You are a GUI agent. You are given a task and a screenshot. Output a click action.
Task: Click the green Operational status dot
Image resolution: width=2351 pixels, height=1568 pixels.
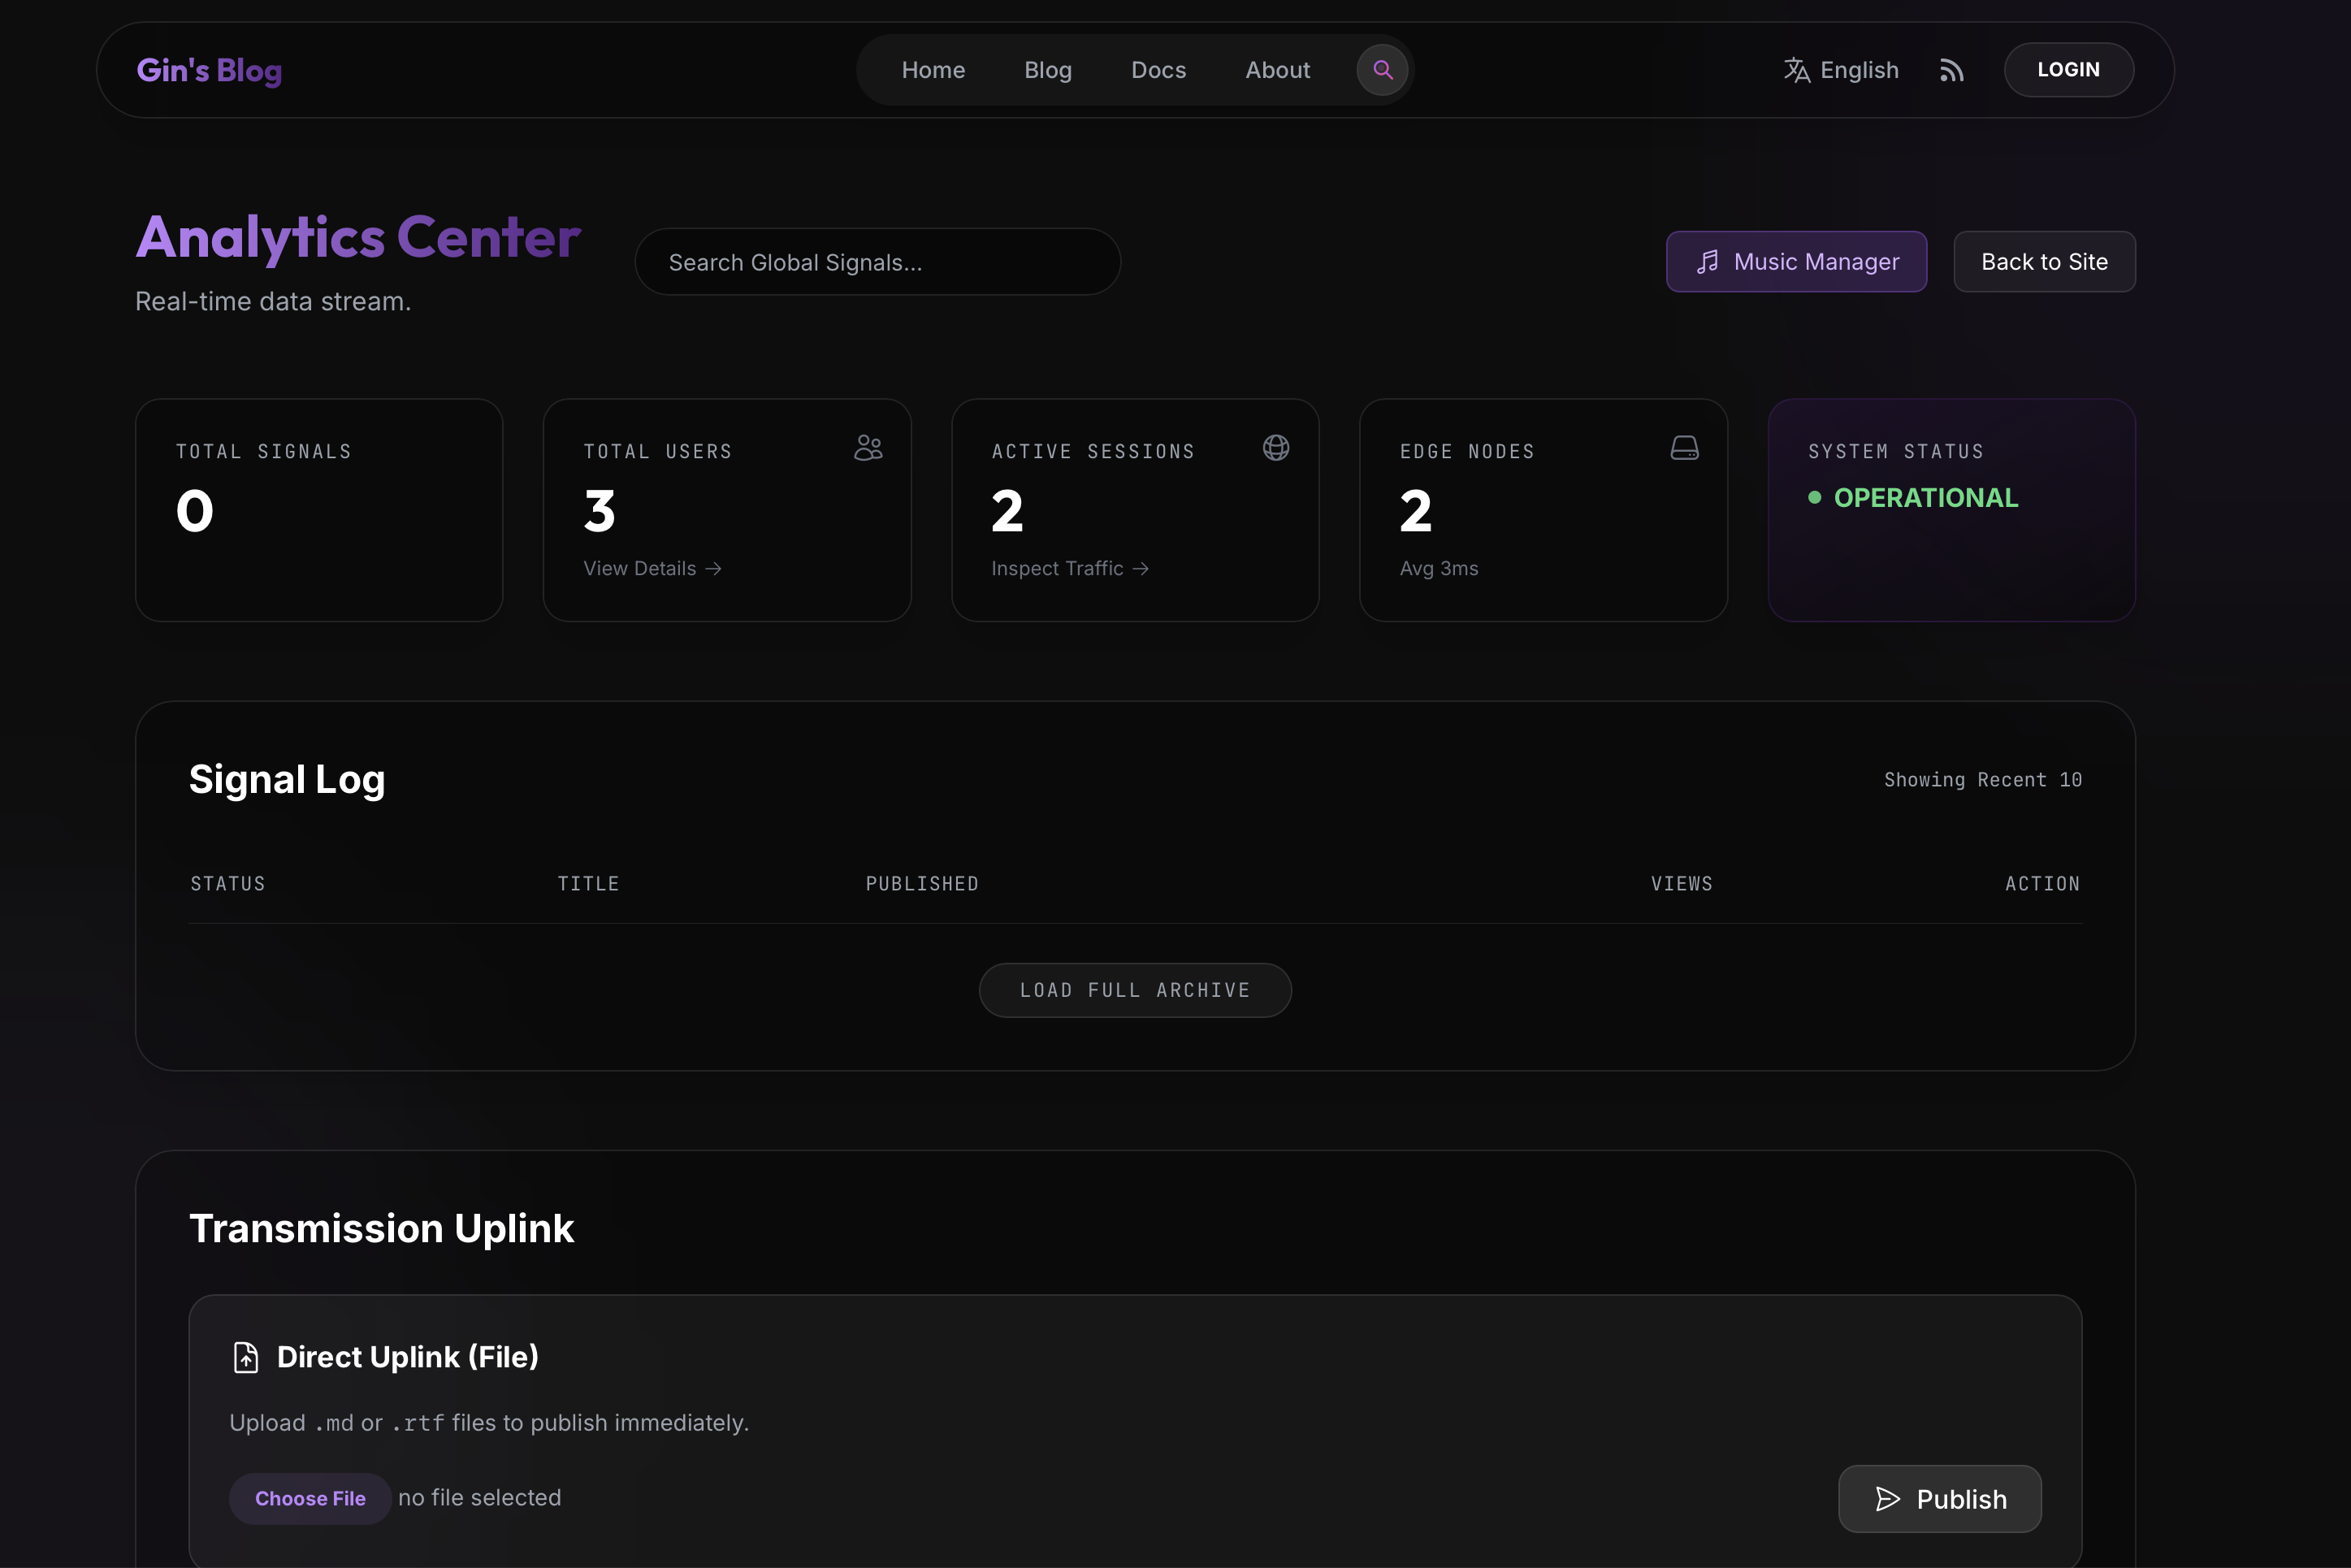(1815, 498)
